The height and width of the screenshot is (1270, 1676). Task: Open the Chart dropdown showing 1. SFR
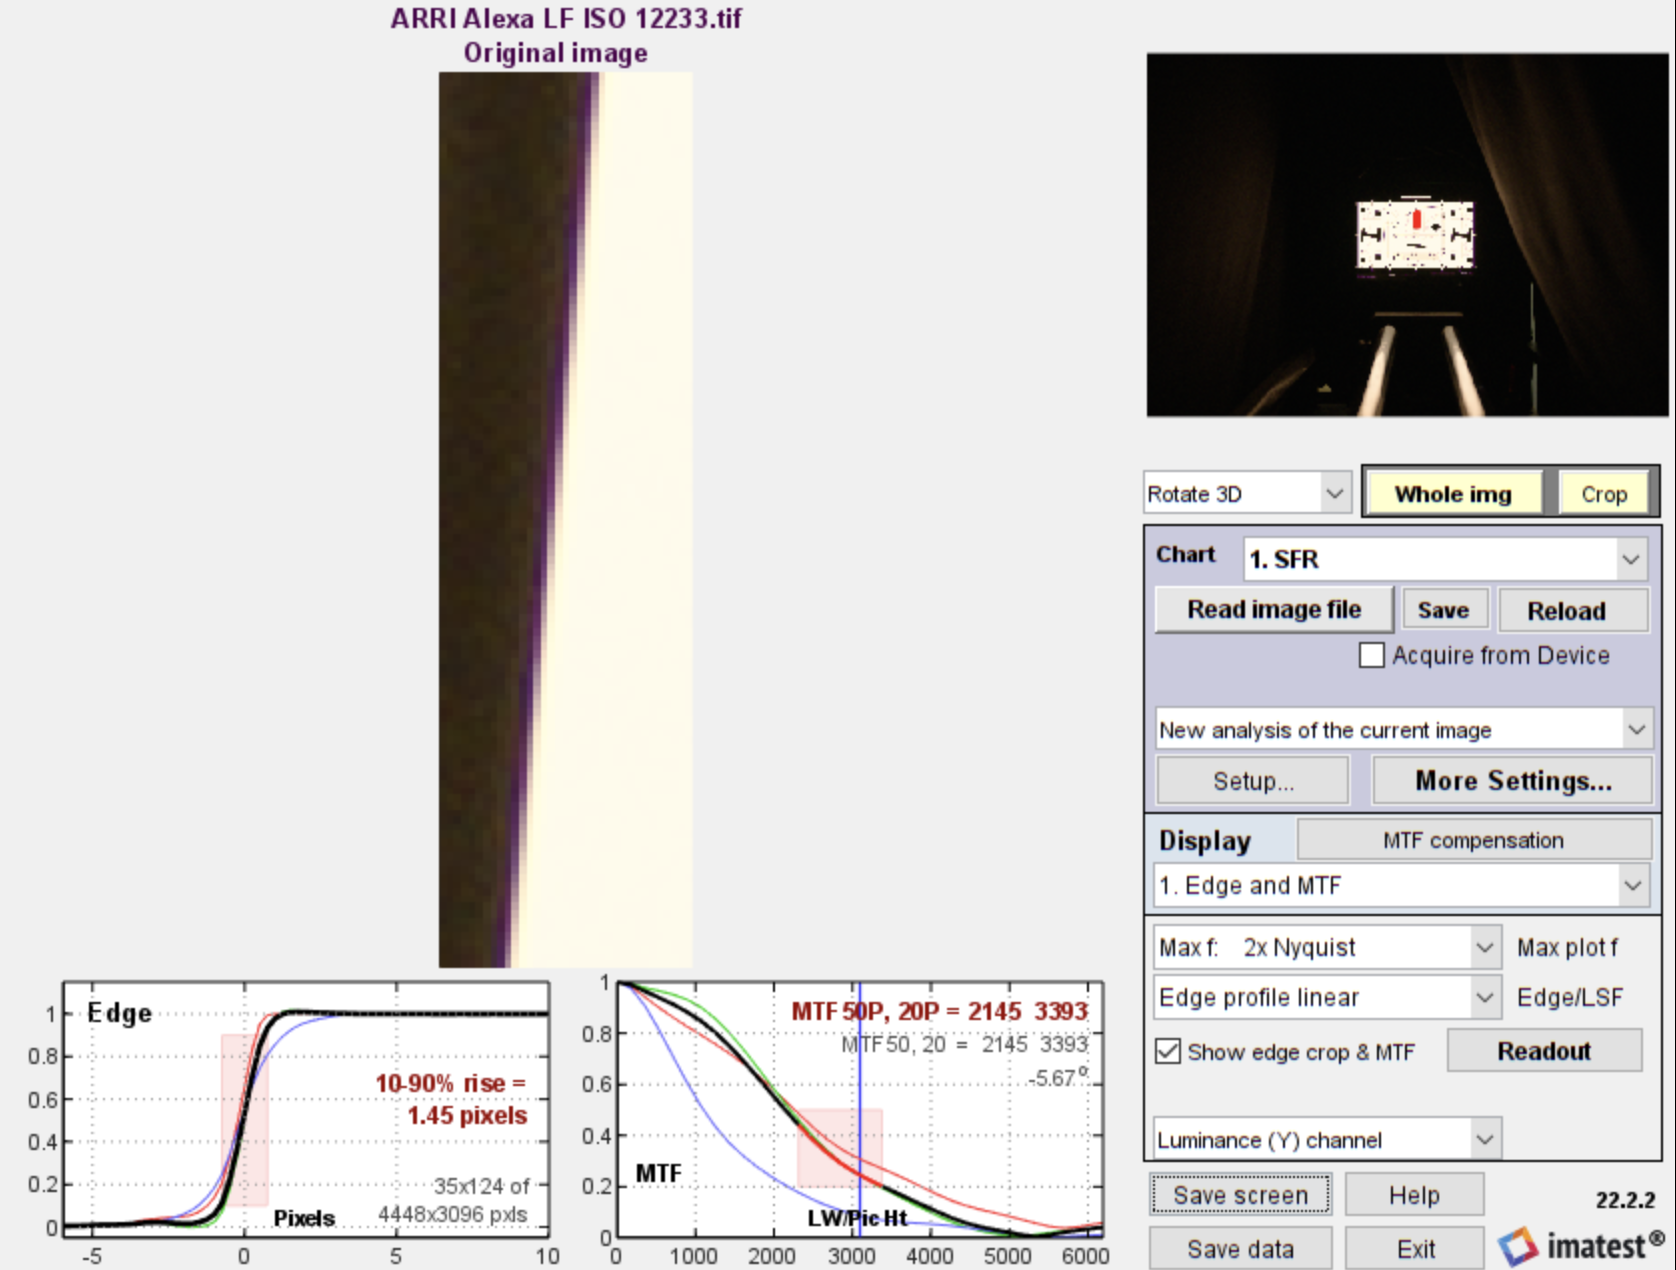pyautogui.click(x=1444, y=558)
